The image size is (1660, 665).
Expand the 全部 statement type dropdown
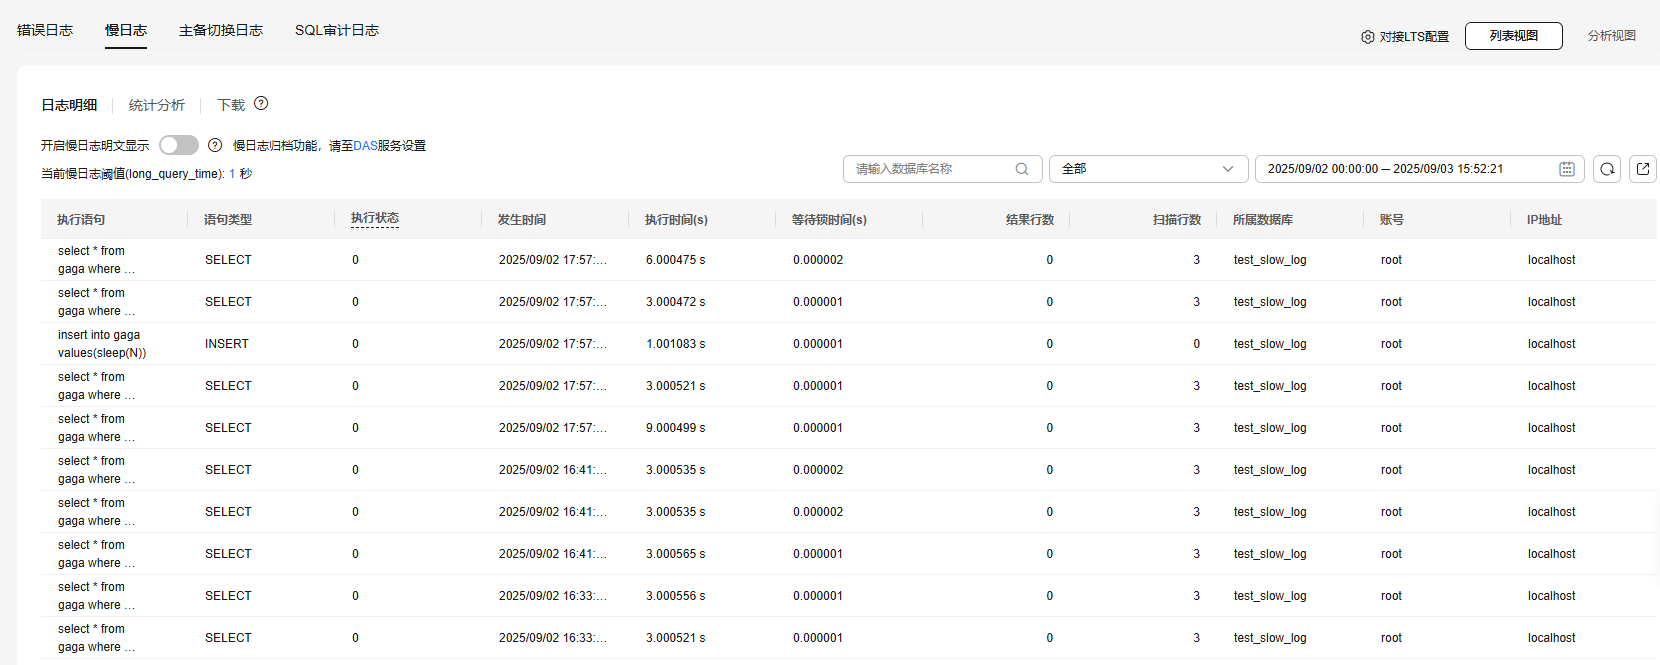tap(1148, 169)
